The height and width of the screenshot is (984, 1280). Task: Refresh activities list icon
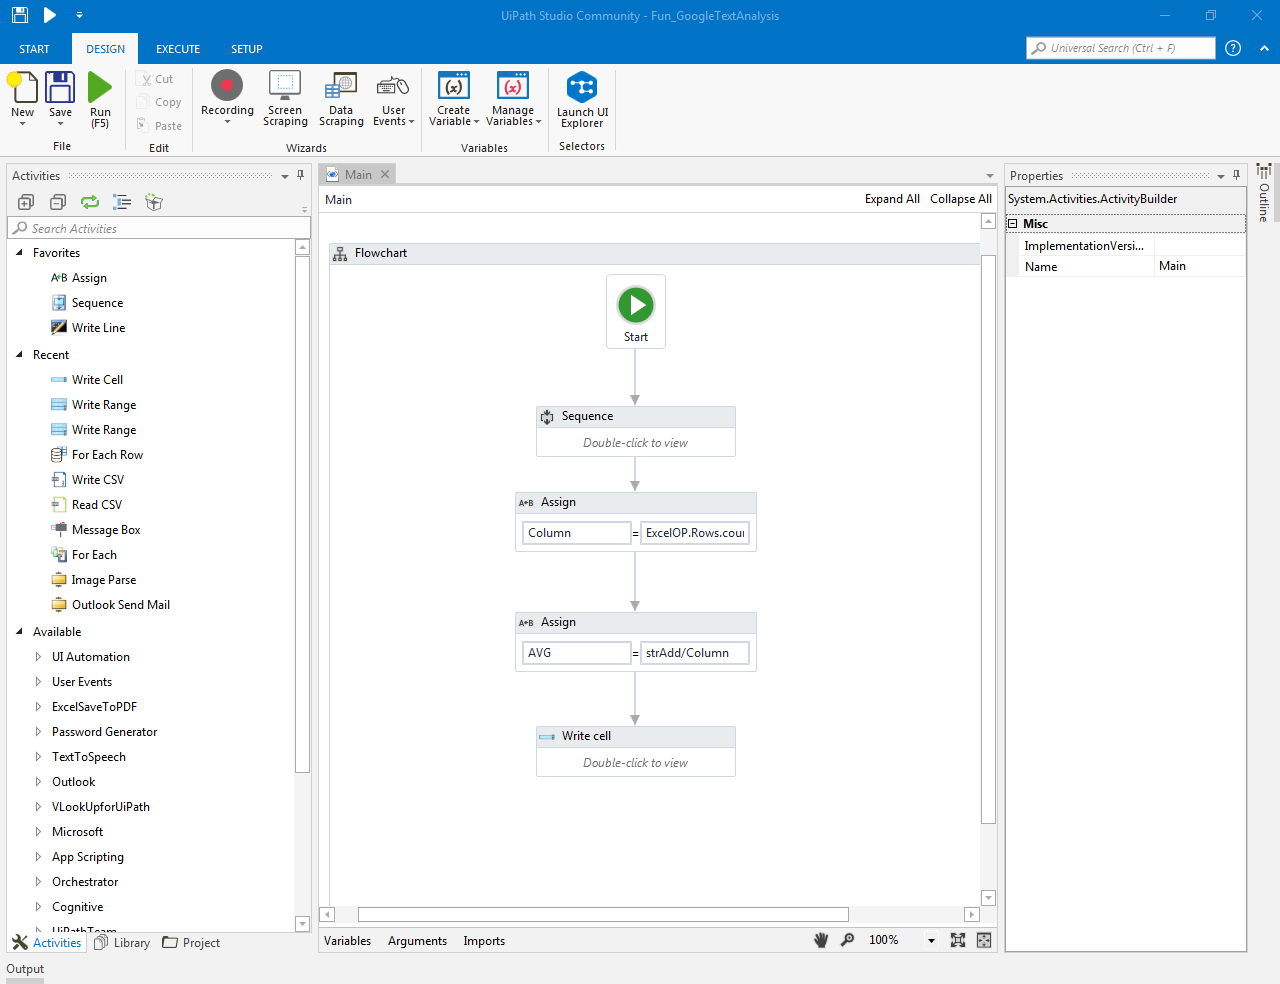pos(90,202)
